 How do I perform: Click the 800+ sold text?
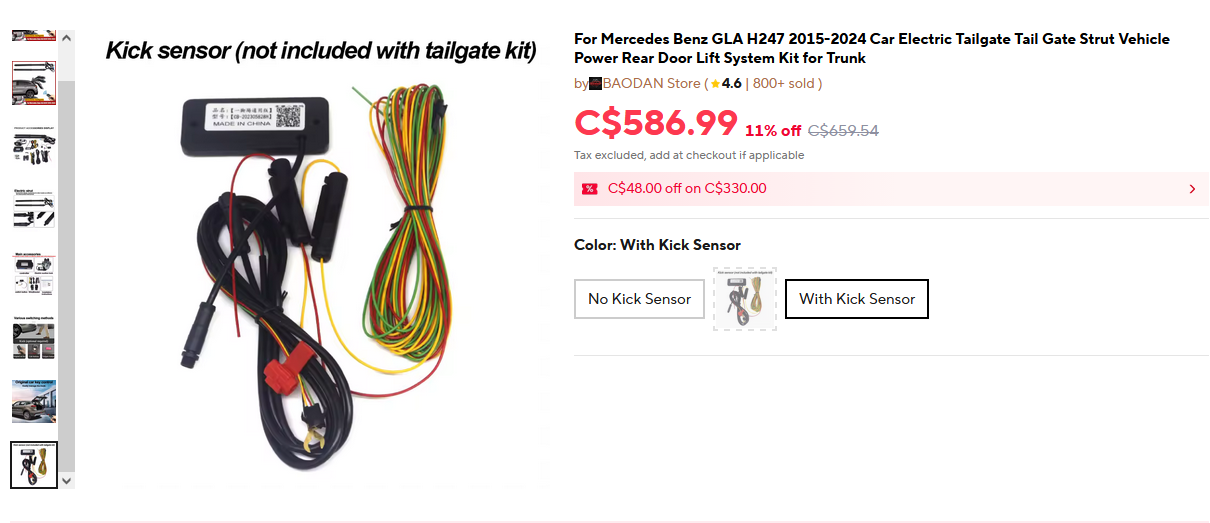(785, 84)
